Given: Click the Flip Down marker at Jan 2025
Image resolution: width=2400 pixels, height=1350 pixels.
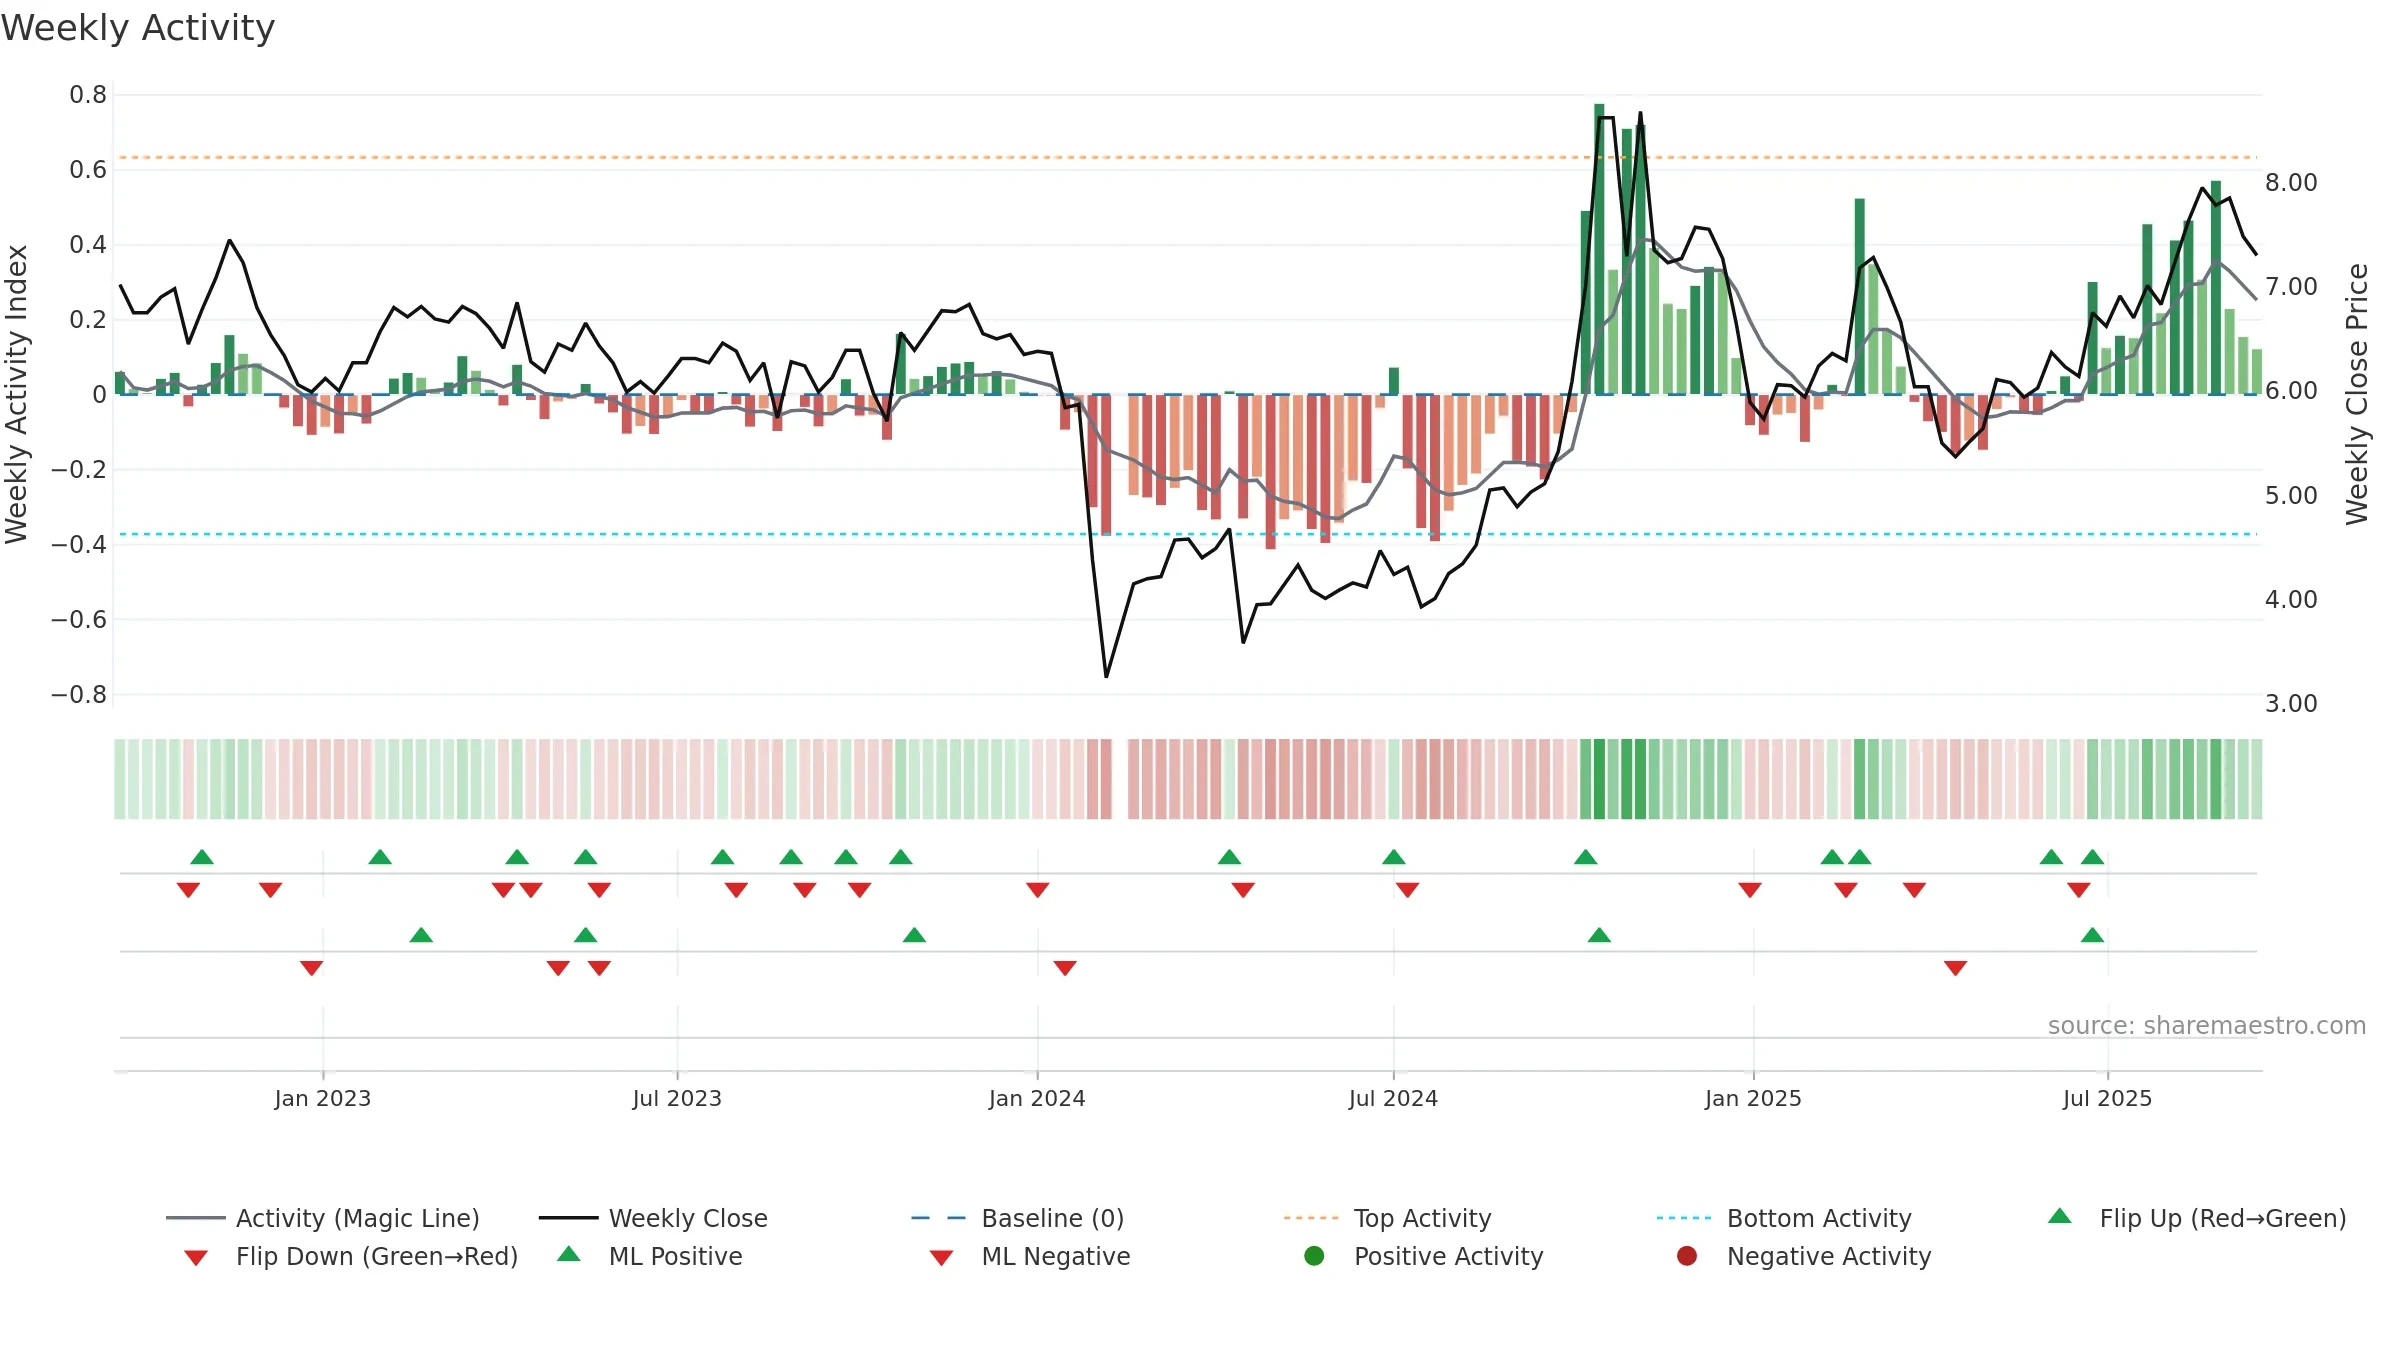Looking at the screenshot, I should click(x=1750, y=890).
